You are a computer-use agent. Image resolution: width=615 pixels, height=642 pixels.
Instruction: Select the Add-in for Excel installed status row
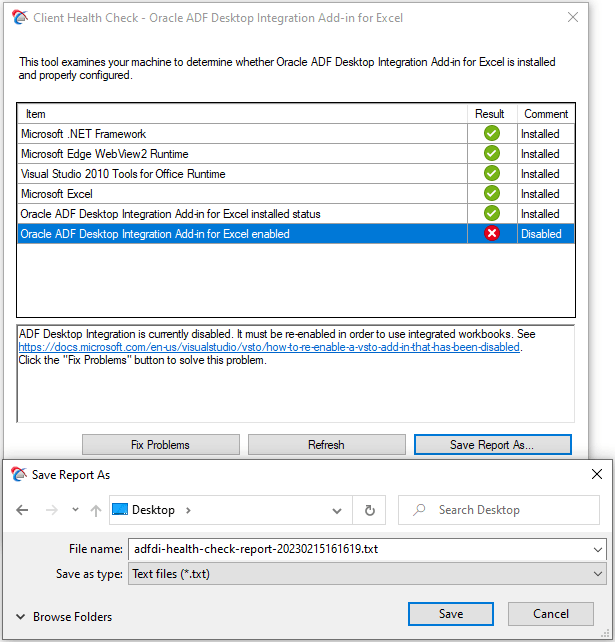(296, 214)
